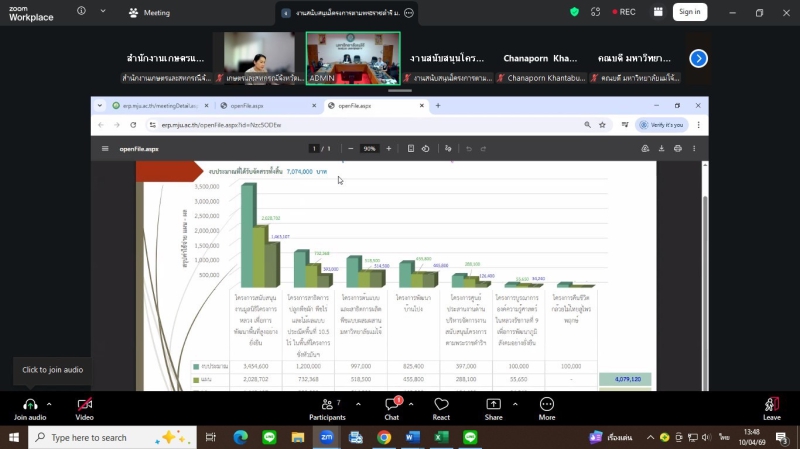Show next participants with right arrow
Viewport: 800px width, 449px height.
(699, 58)
